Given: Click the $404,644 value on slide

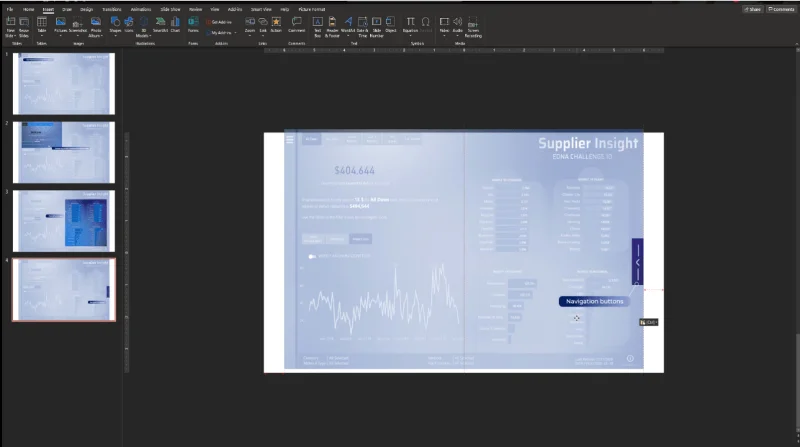Looking at the screenshot, I should click(355, 170).
